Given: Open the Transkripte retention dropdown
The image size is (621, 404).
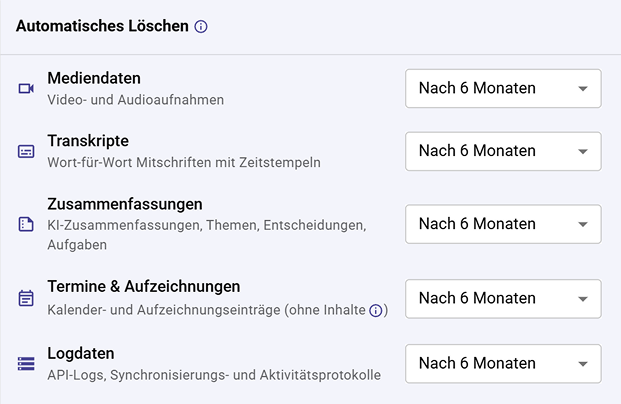Looking at the screenshot, I should click(502, 151).
